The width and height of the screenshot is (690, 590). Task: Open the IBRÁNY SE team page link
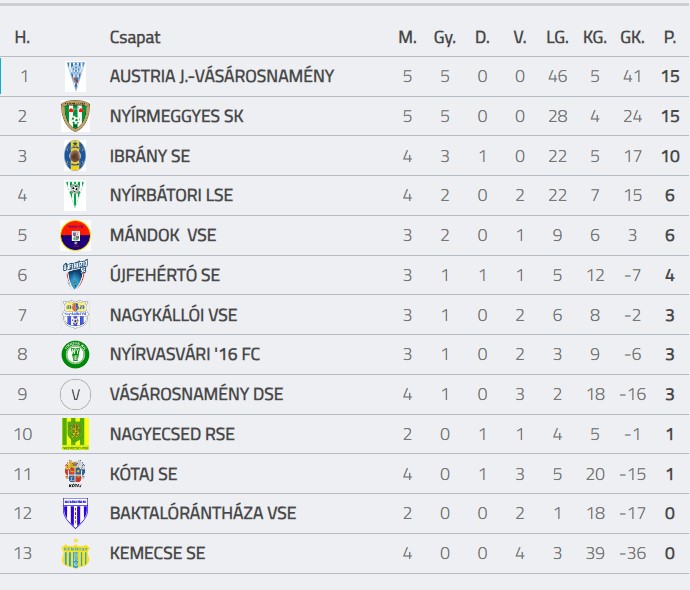coord(150,156)
